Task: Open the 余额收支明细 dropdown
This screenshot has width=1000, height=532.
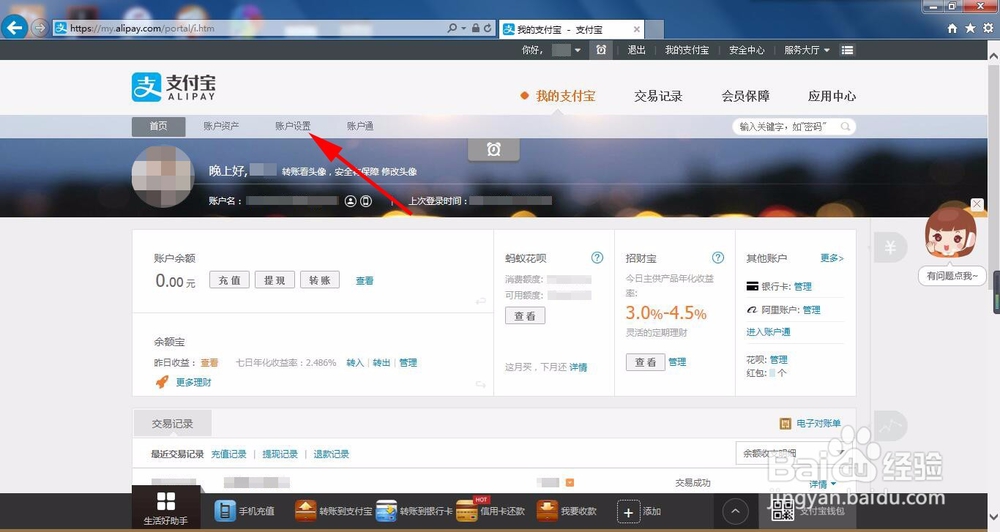Action: 791,453
